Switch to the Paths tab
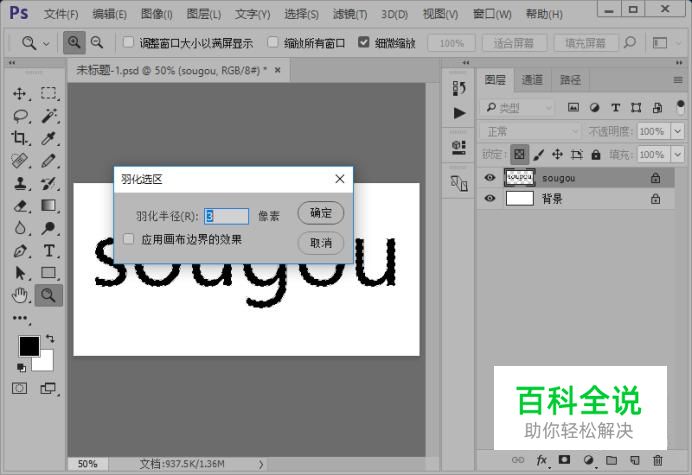692x475 pixels. (x=570, y=80)
